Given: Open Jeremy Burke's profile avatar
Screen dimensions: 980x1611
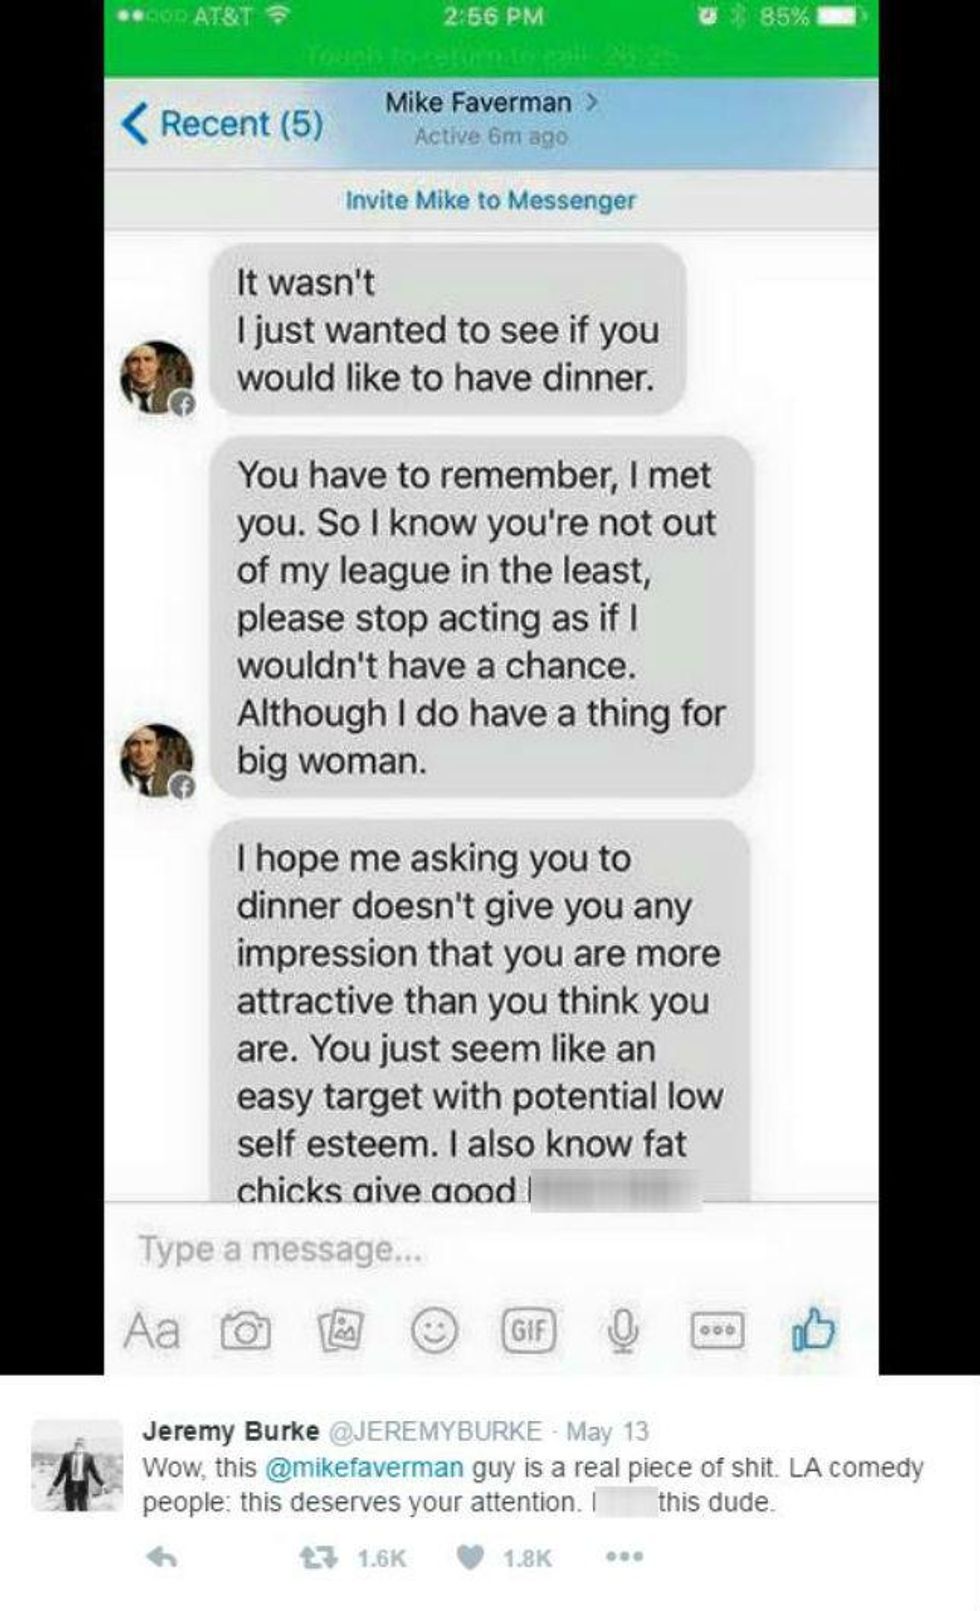Looking at the screenshot, I should pos(76,1466).
